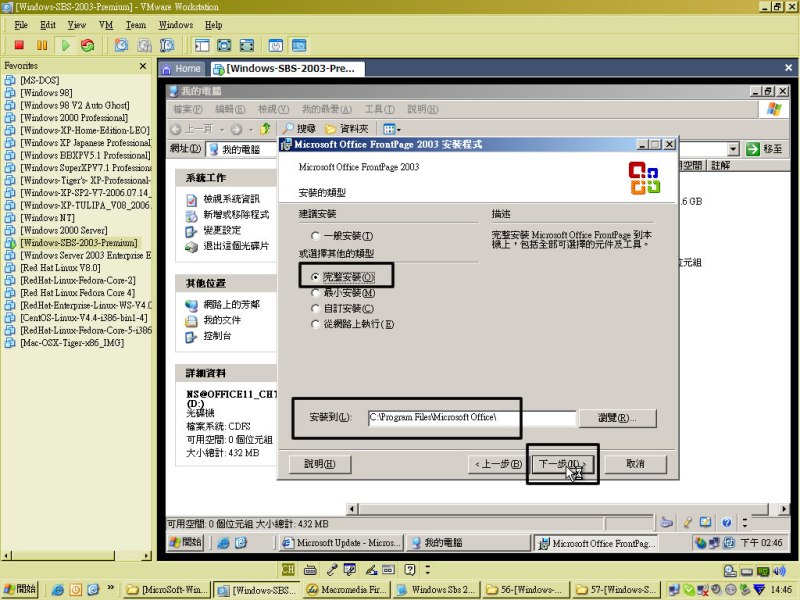Select [Mac-OSX-Tiger-x86_IMG] favorite
This screenshot has width=800, height=600.
coord(72,343)
